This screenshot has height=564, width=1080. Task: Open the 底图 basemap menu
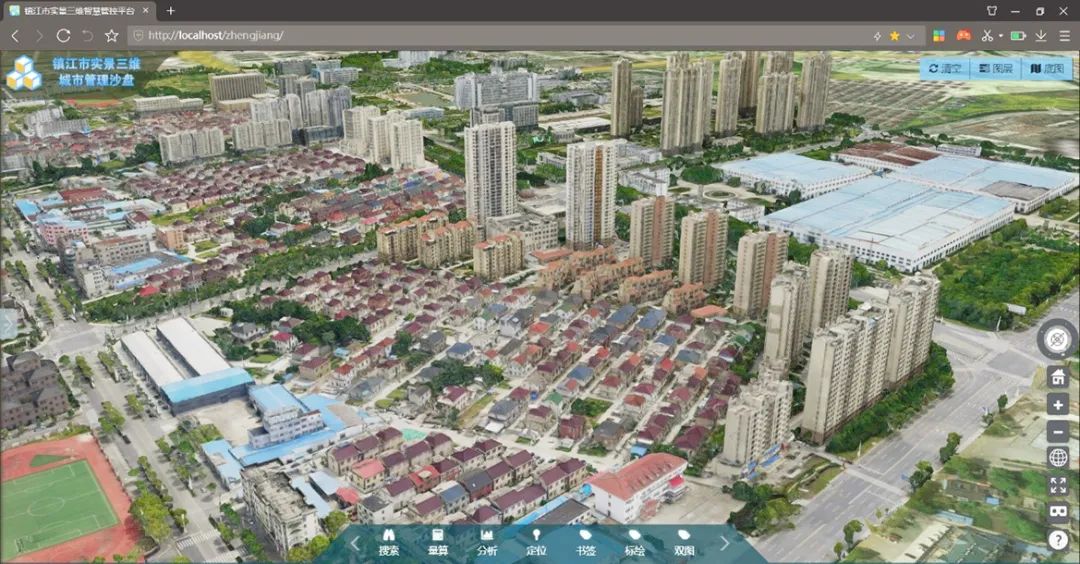point(1046,69)
